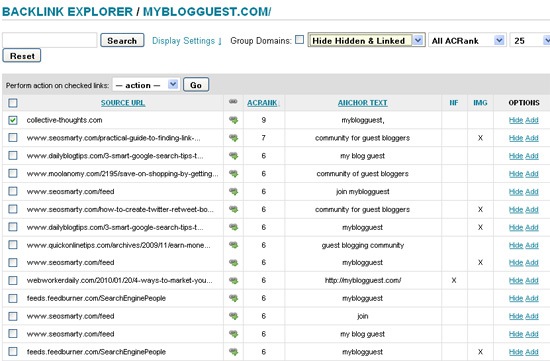Viewport: 550px width, 361px height.
Task: Click the Search button
Action: [x=122, y=40]
